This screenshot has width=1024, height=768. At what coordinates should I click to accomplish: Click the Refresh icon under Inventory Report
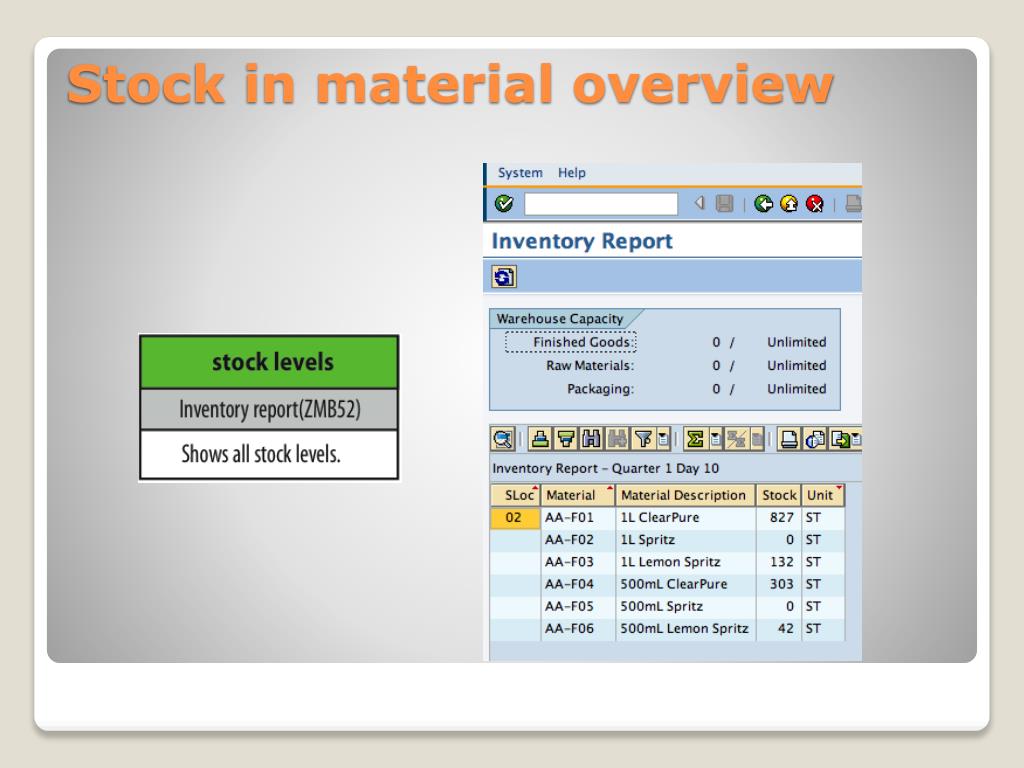click(504, 277)
